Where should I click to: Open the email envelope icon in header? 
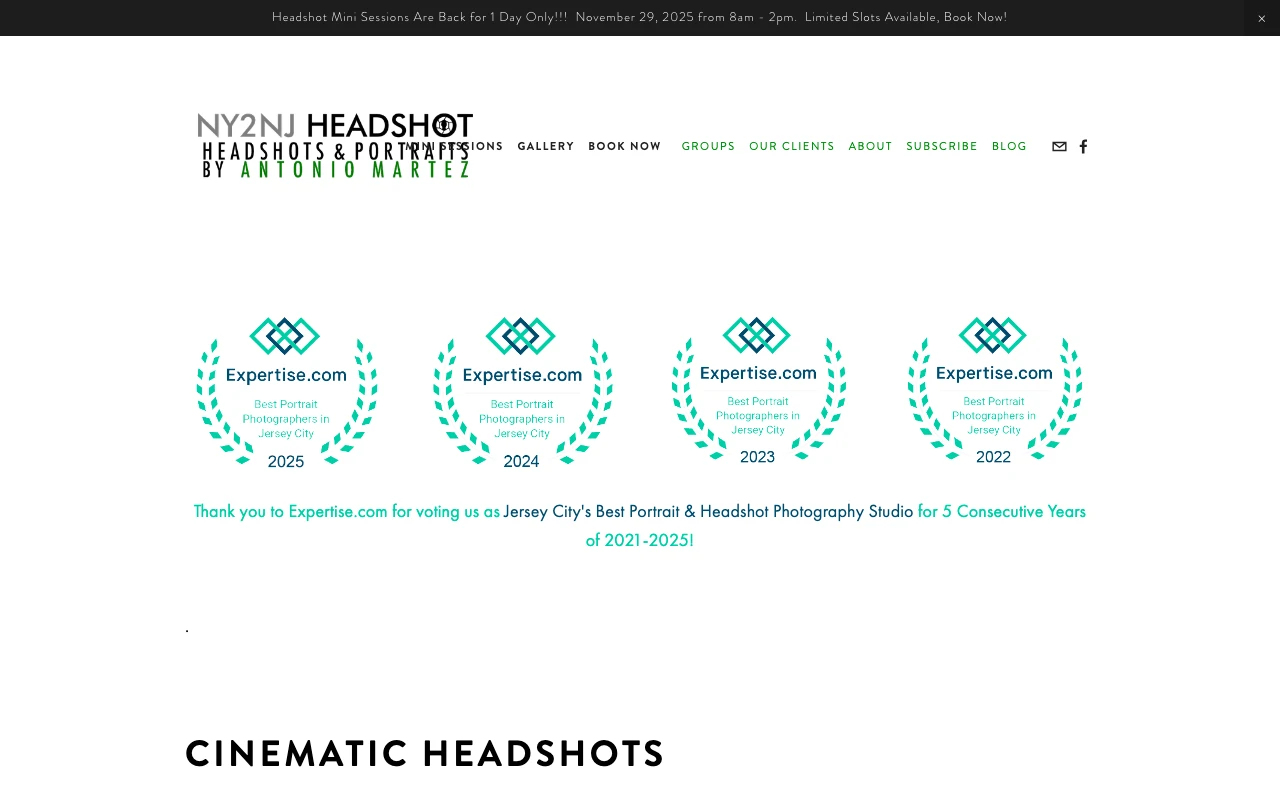click(x=1059, y=147)
